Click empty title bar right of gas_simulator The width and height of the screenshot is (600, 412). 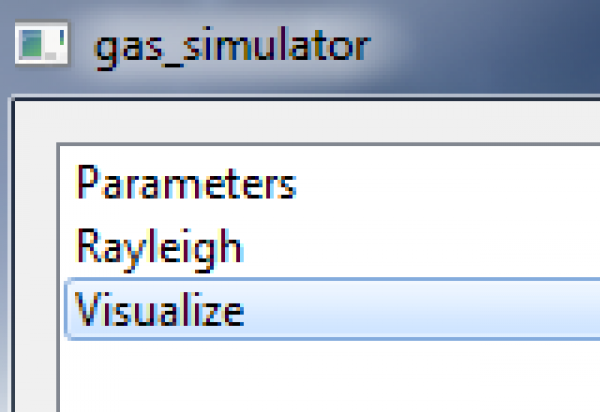click(480, 46)
